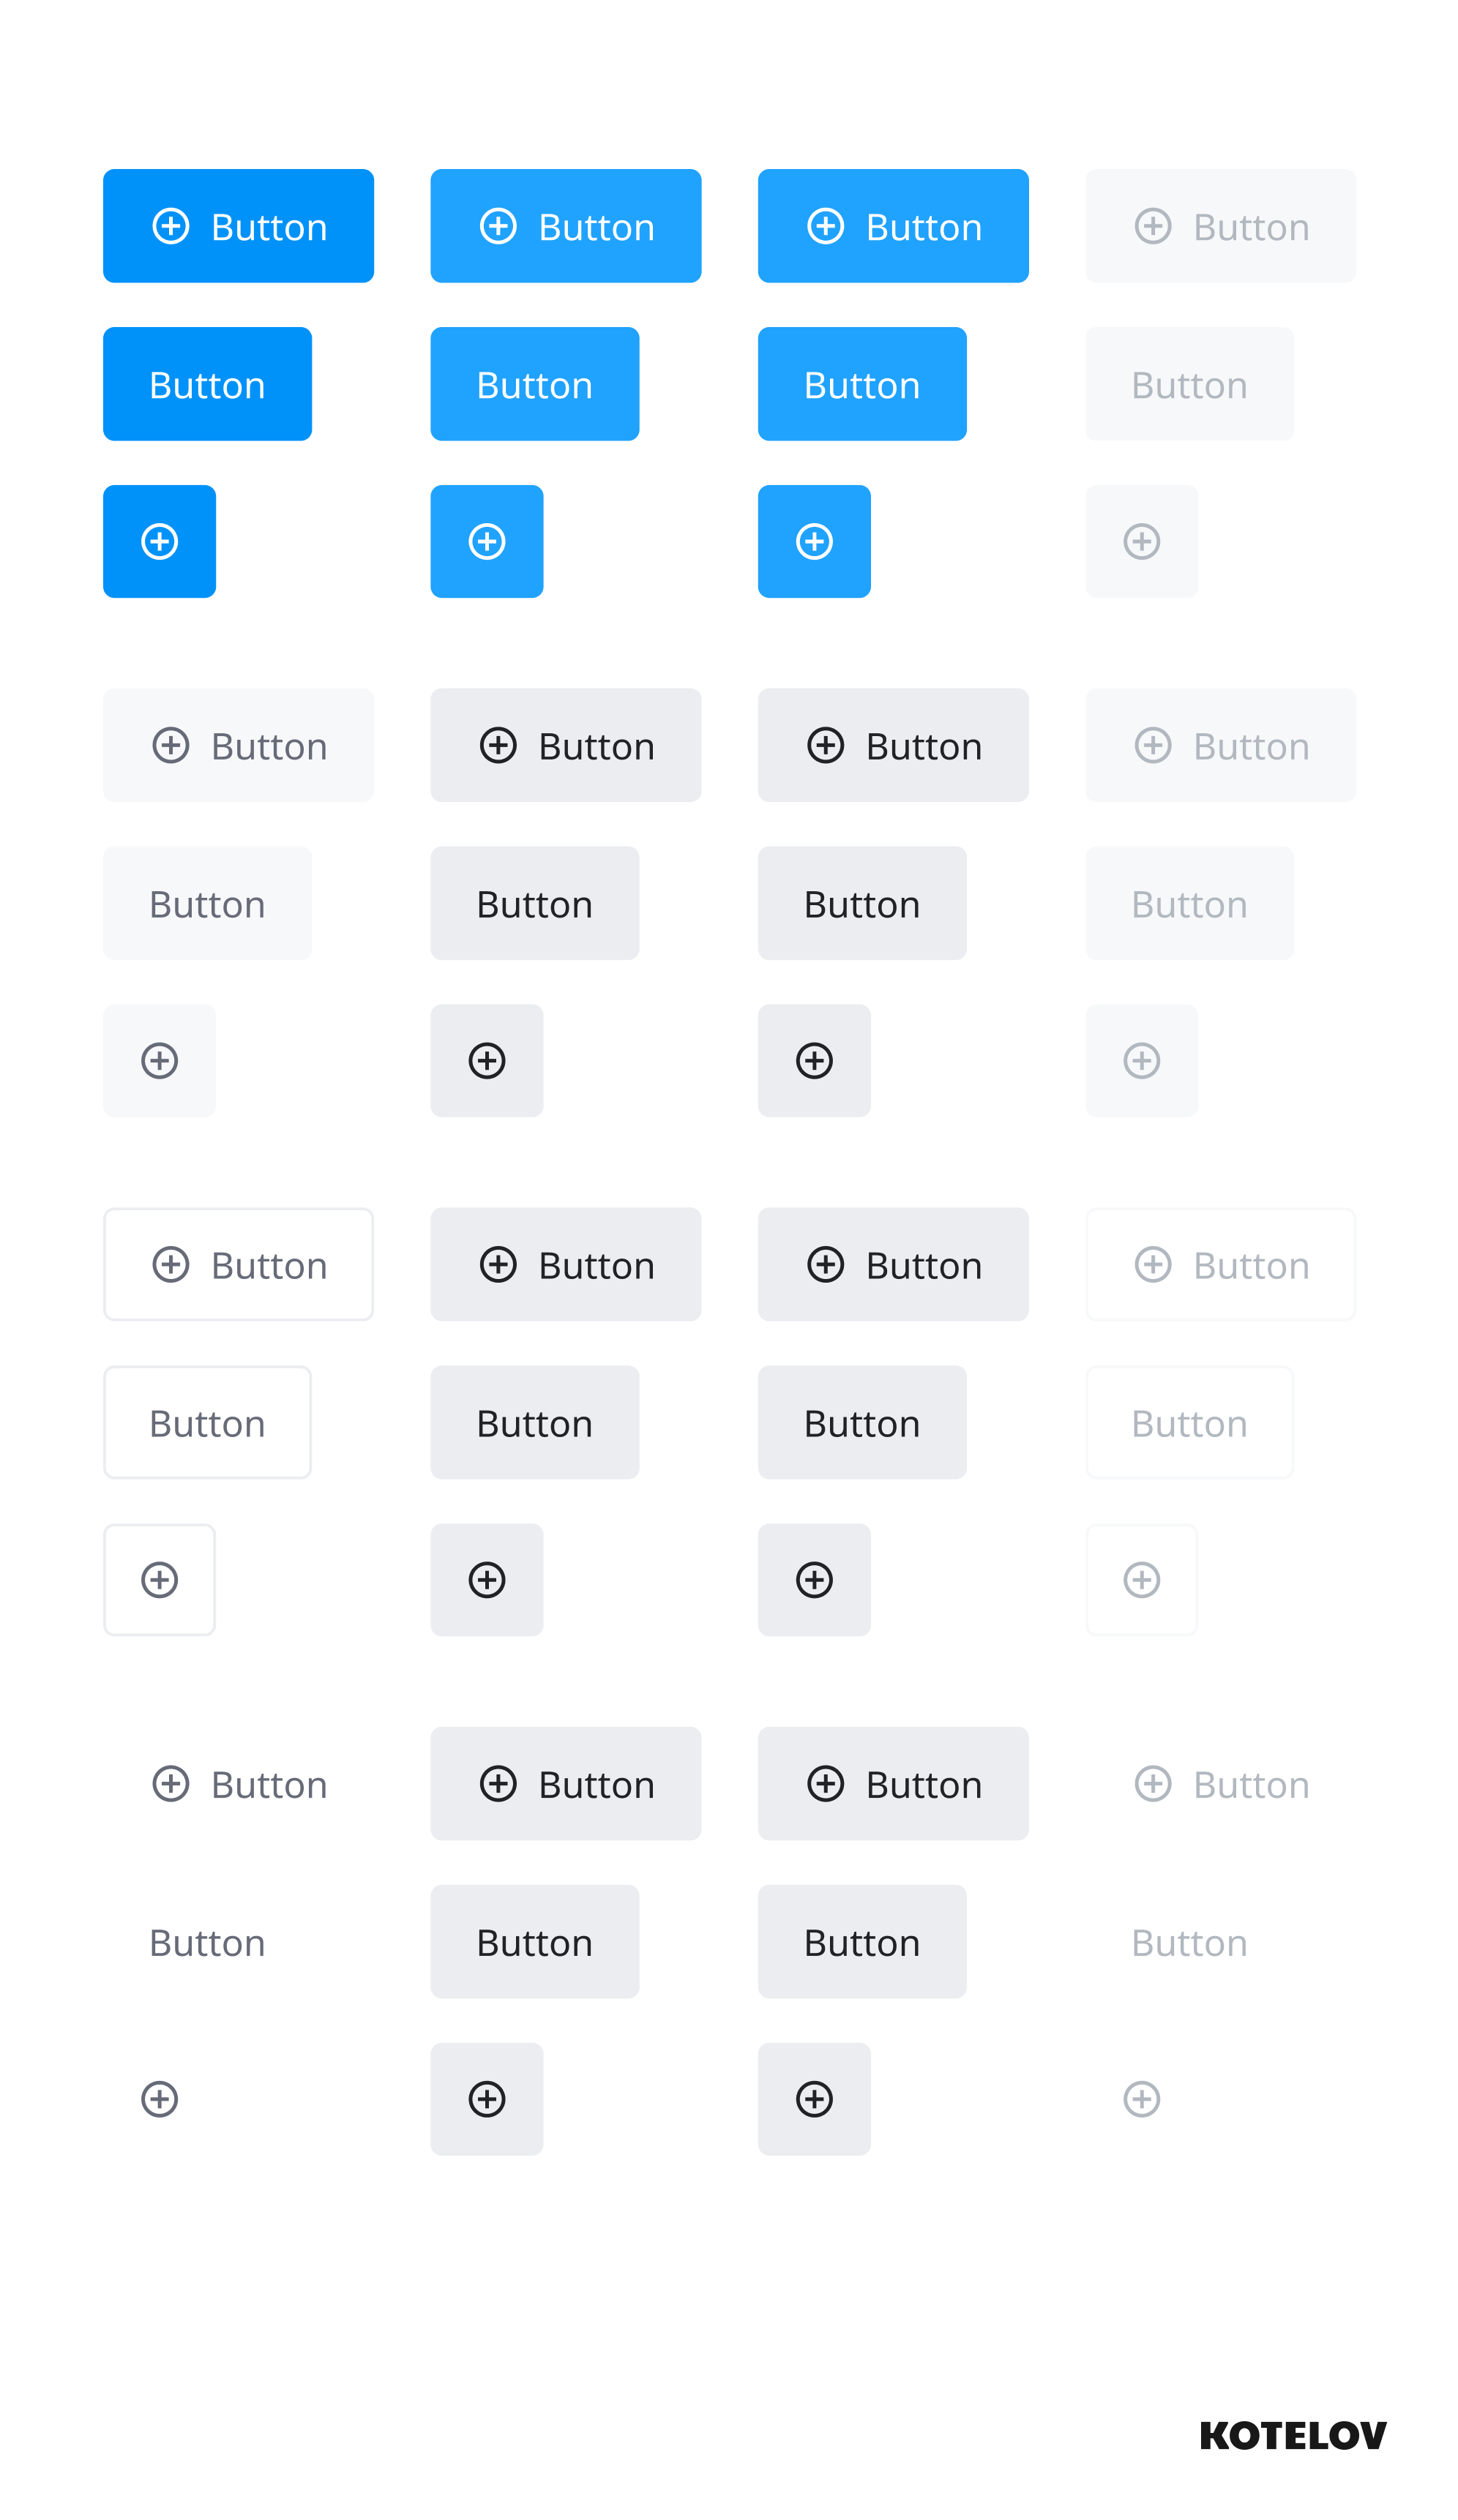Click "Button" text in non-faded outlined plus-icon button
The image size is (1458, 2520).
point(269,1266)
